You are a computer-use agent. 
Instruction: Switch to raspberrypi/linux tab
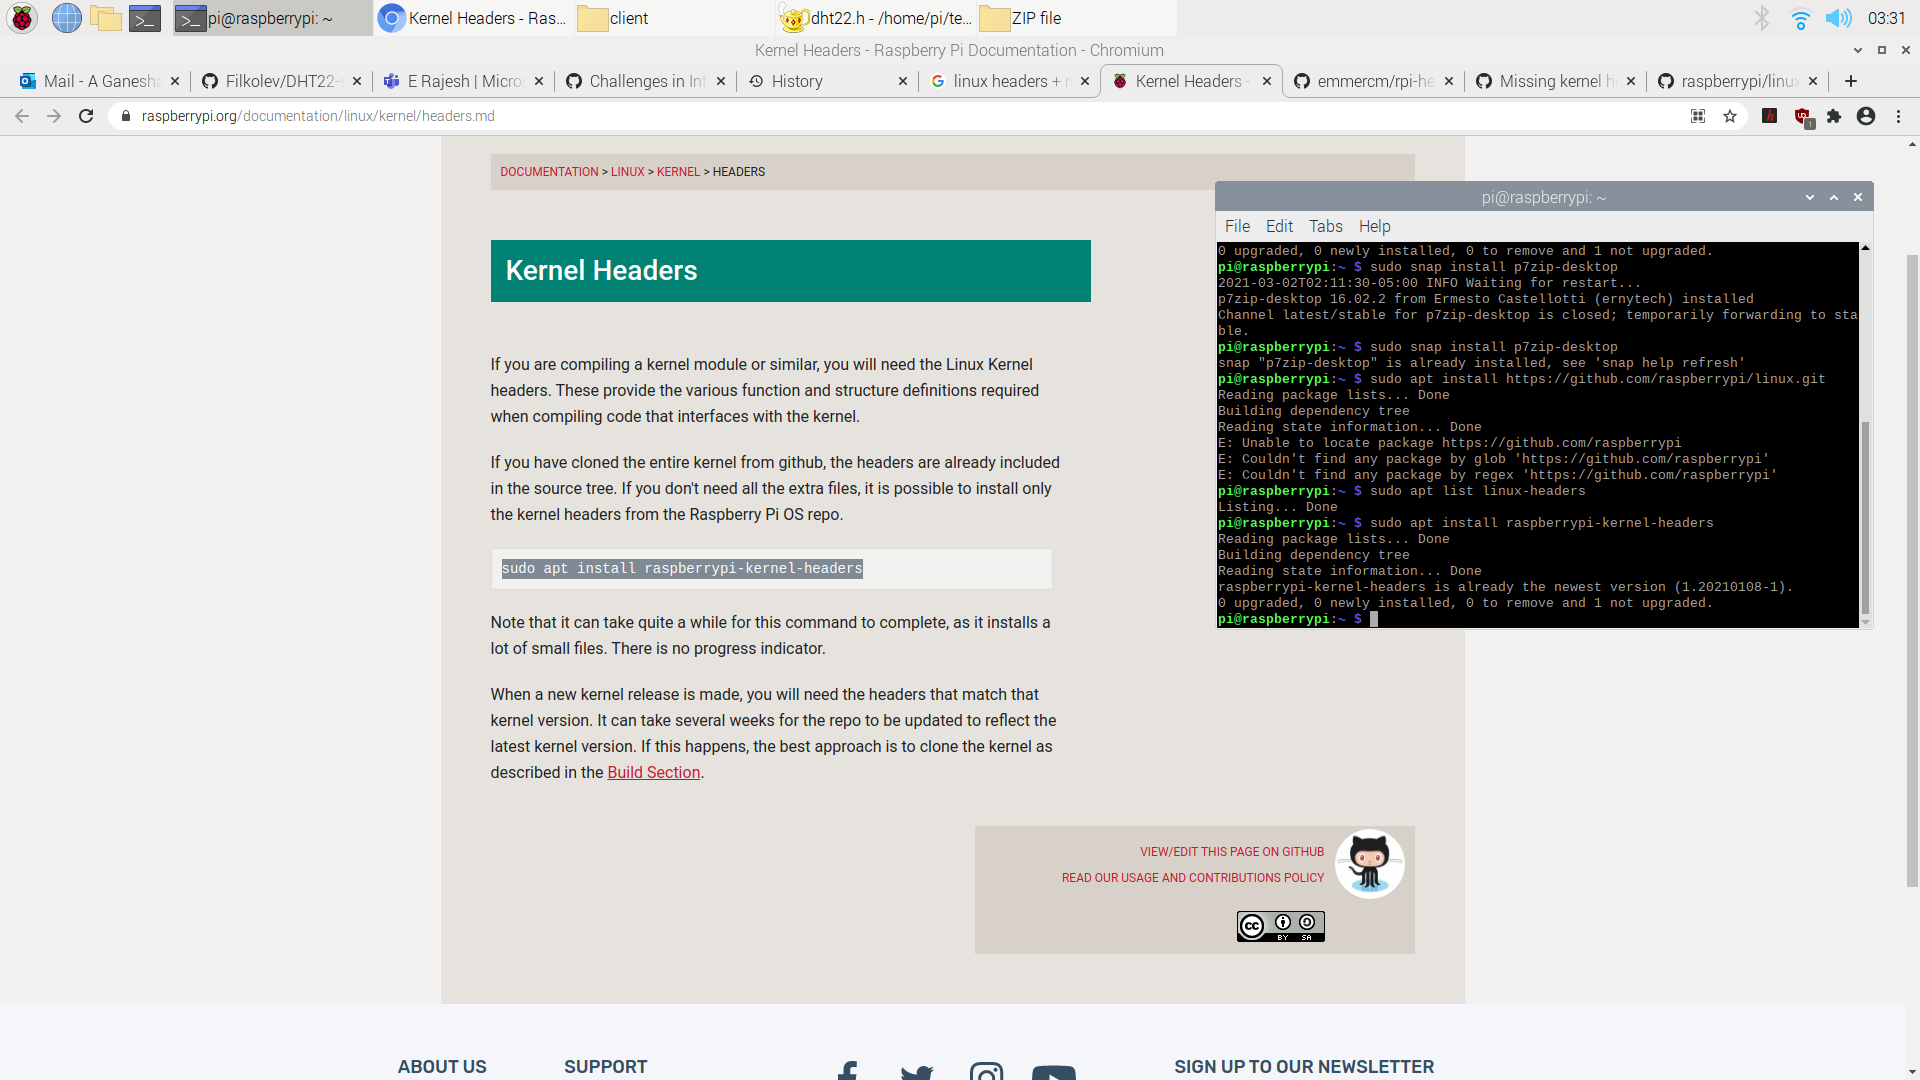click(x=1736, y=81)
